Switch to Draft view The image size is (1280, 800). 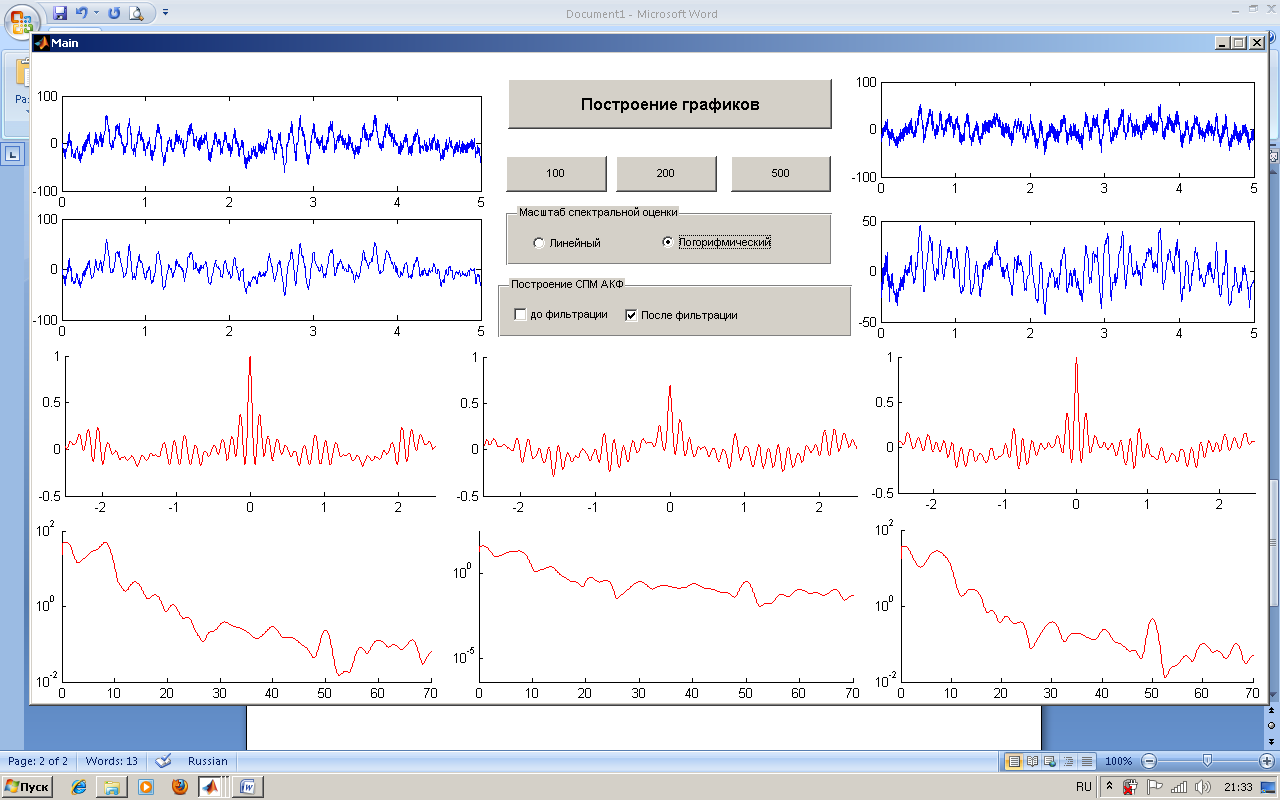pyautogui.click(x=1087, y=761)
